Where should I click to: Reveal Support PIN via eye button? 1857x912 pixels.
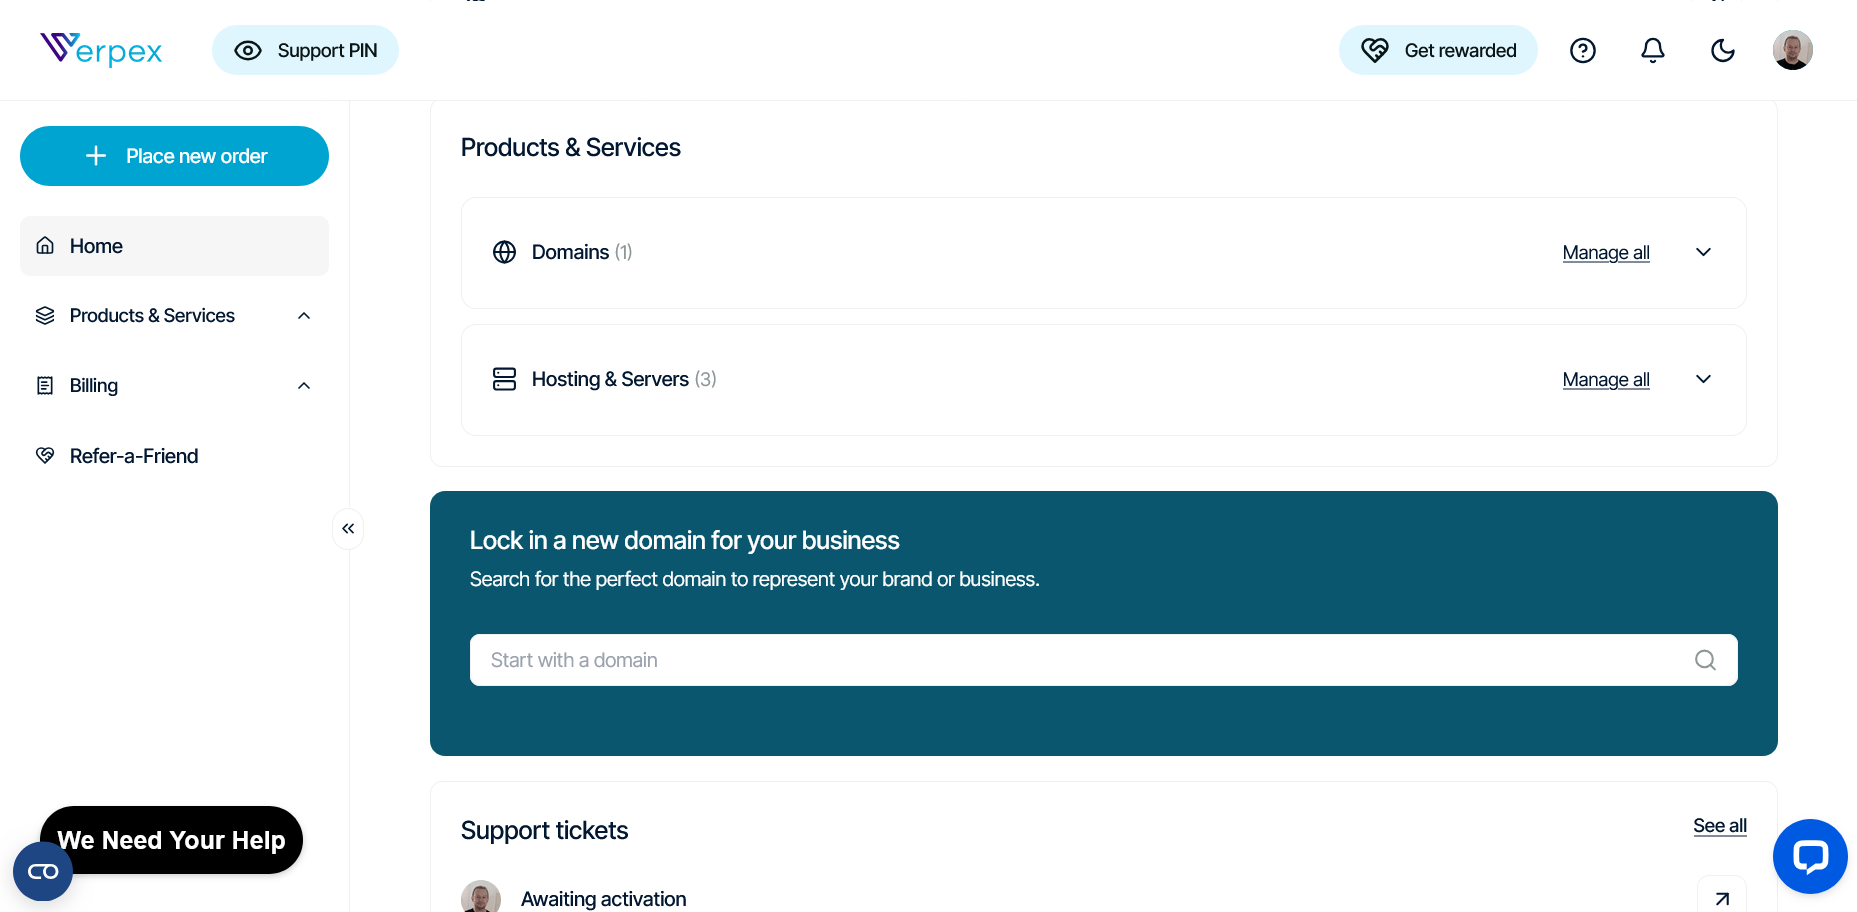[305, 50]
